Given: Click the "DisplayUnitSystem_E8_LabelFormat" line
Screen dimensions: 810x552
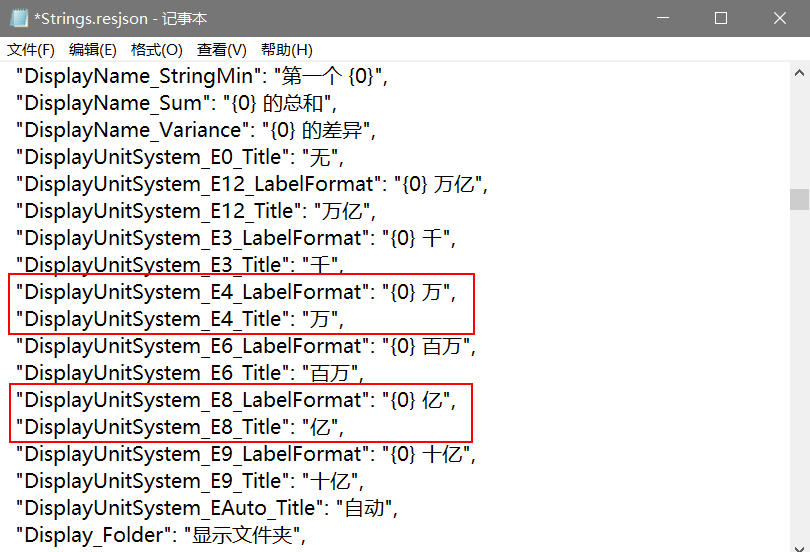Looking at the screenshot, I should point(236,401).
